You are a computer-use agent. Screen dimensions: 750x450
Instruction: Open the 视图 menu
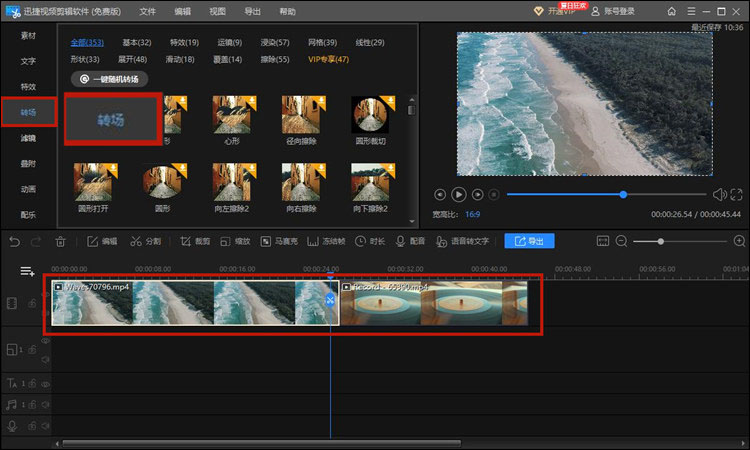click(217, 11)
